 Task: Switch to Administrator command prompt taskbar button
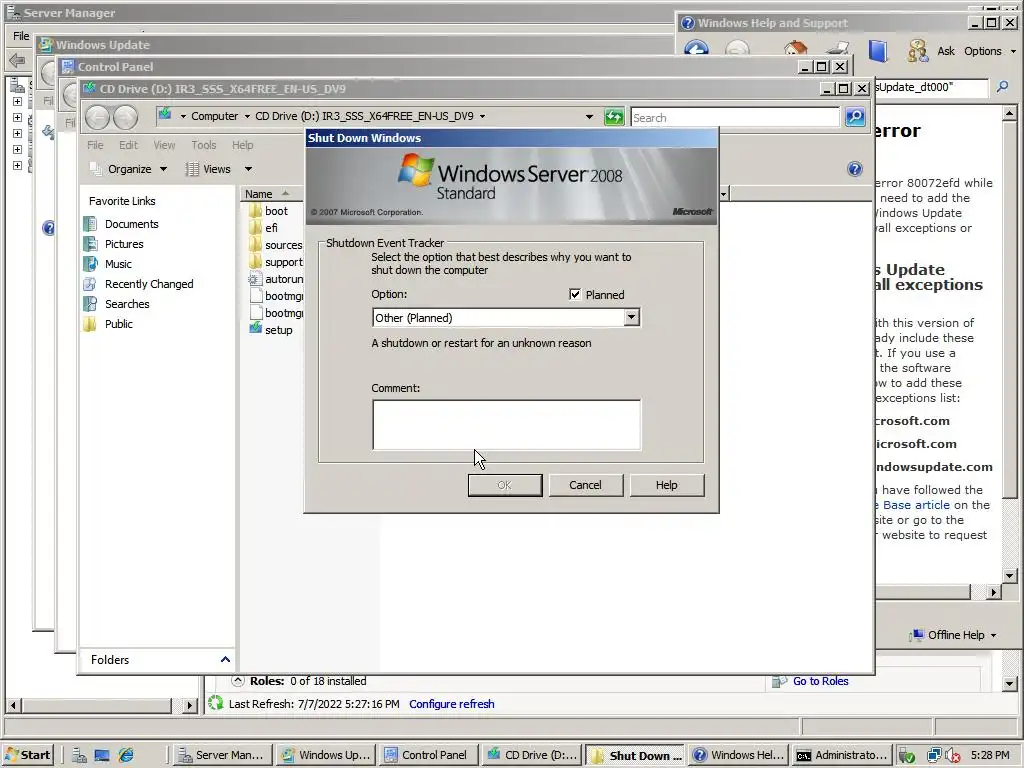tap(842, 755)
